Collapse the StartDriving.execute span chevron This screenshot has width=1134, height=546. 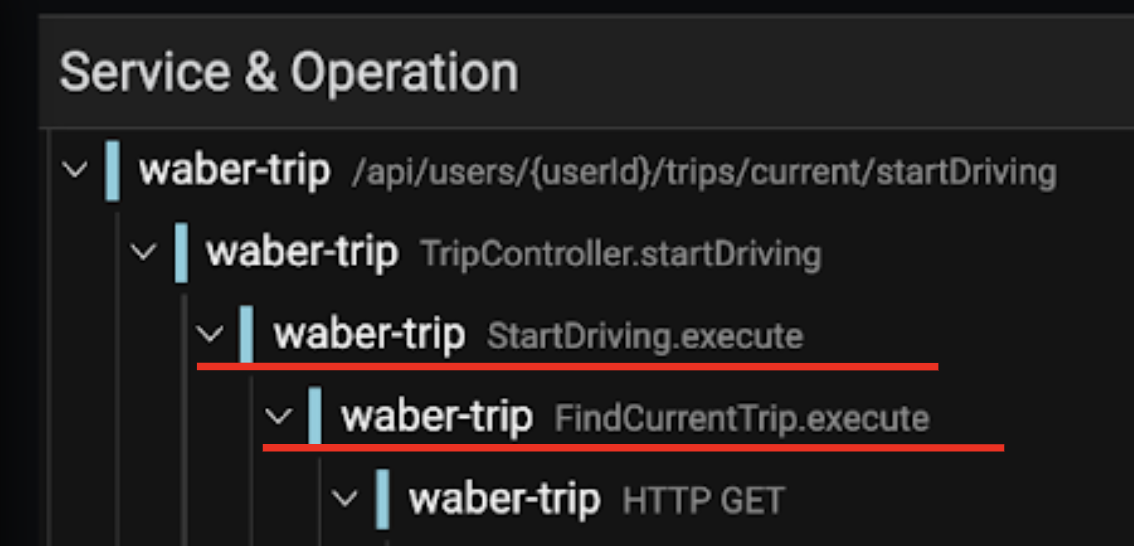[211, 333]
